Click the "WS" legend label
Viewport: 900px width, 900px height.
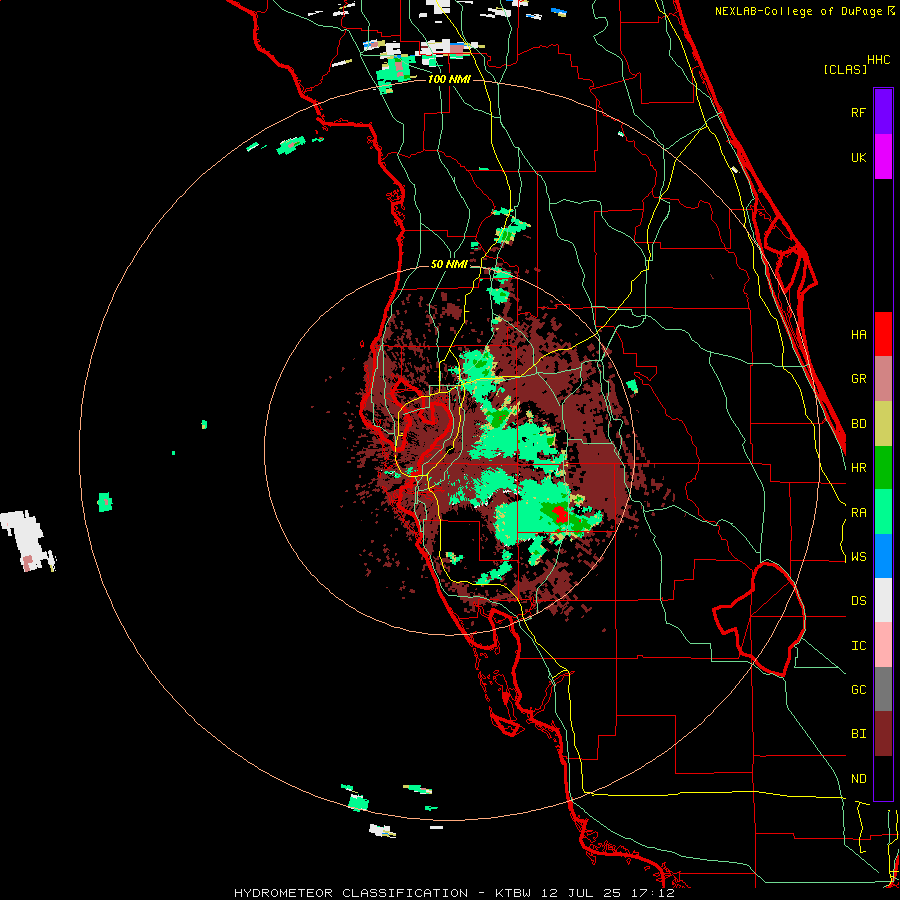858,557
